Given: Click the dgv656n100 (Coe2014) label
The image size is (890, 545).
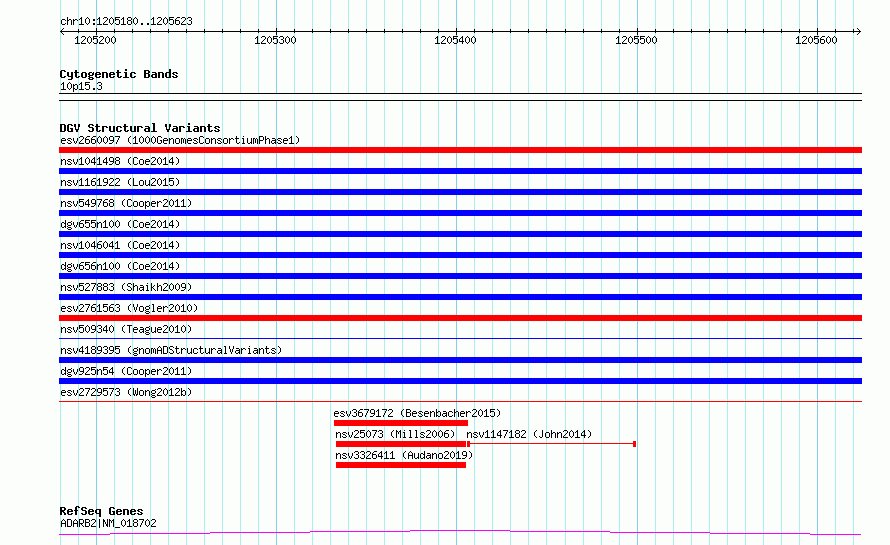Looking at the screenshot, I should [x=120, y=266].
